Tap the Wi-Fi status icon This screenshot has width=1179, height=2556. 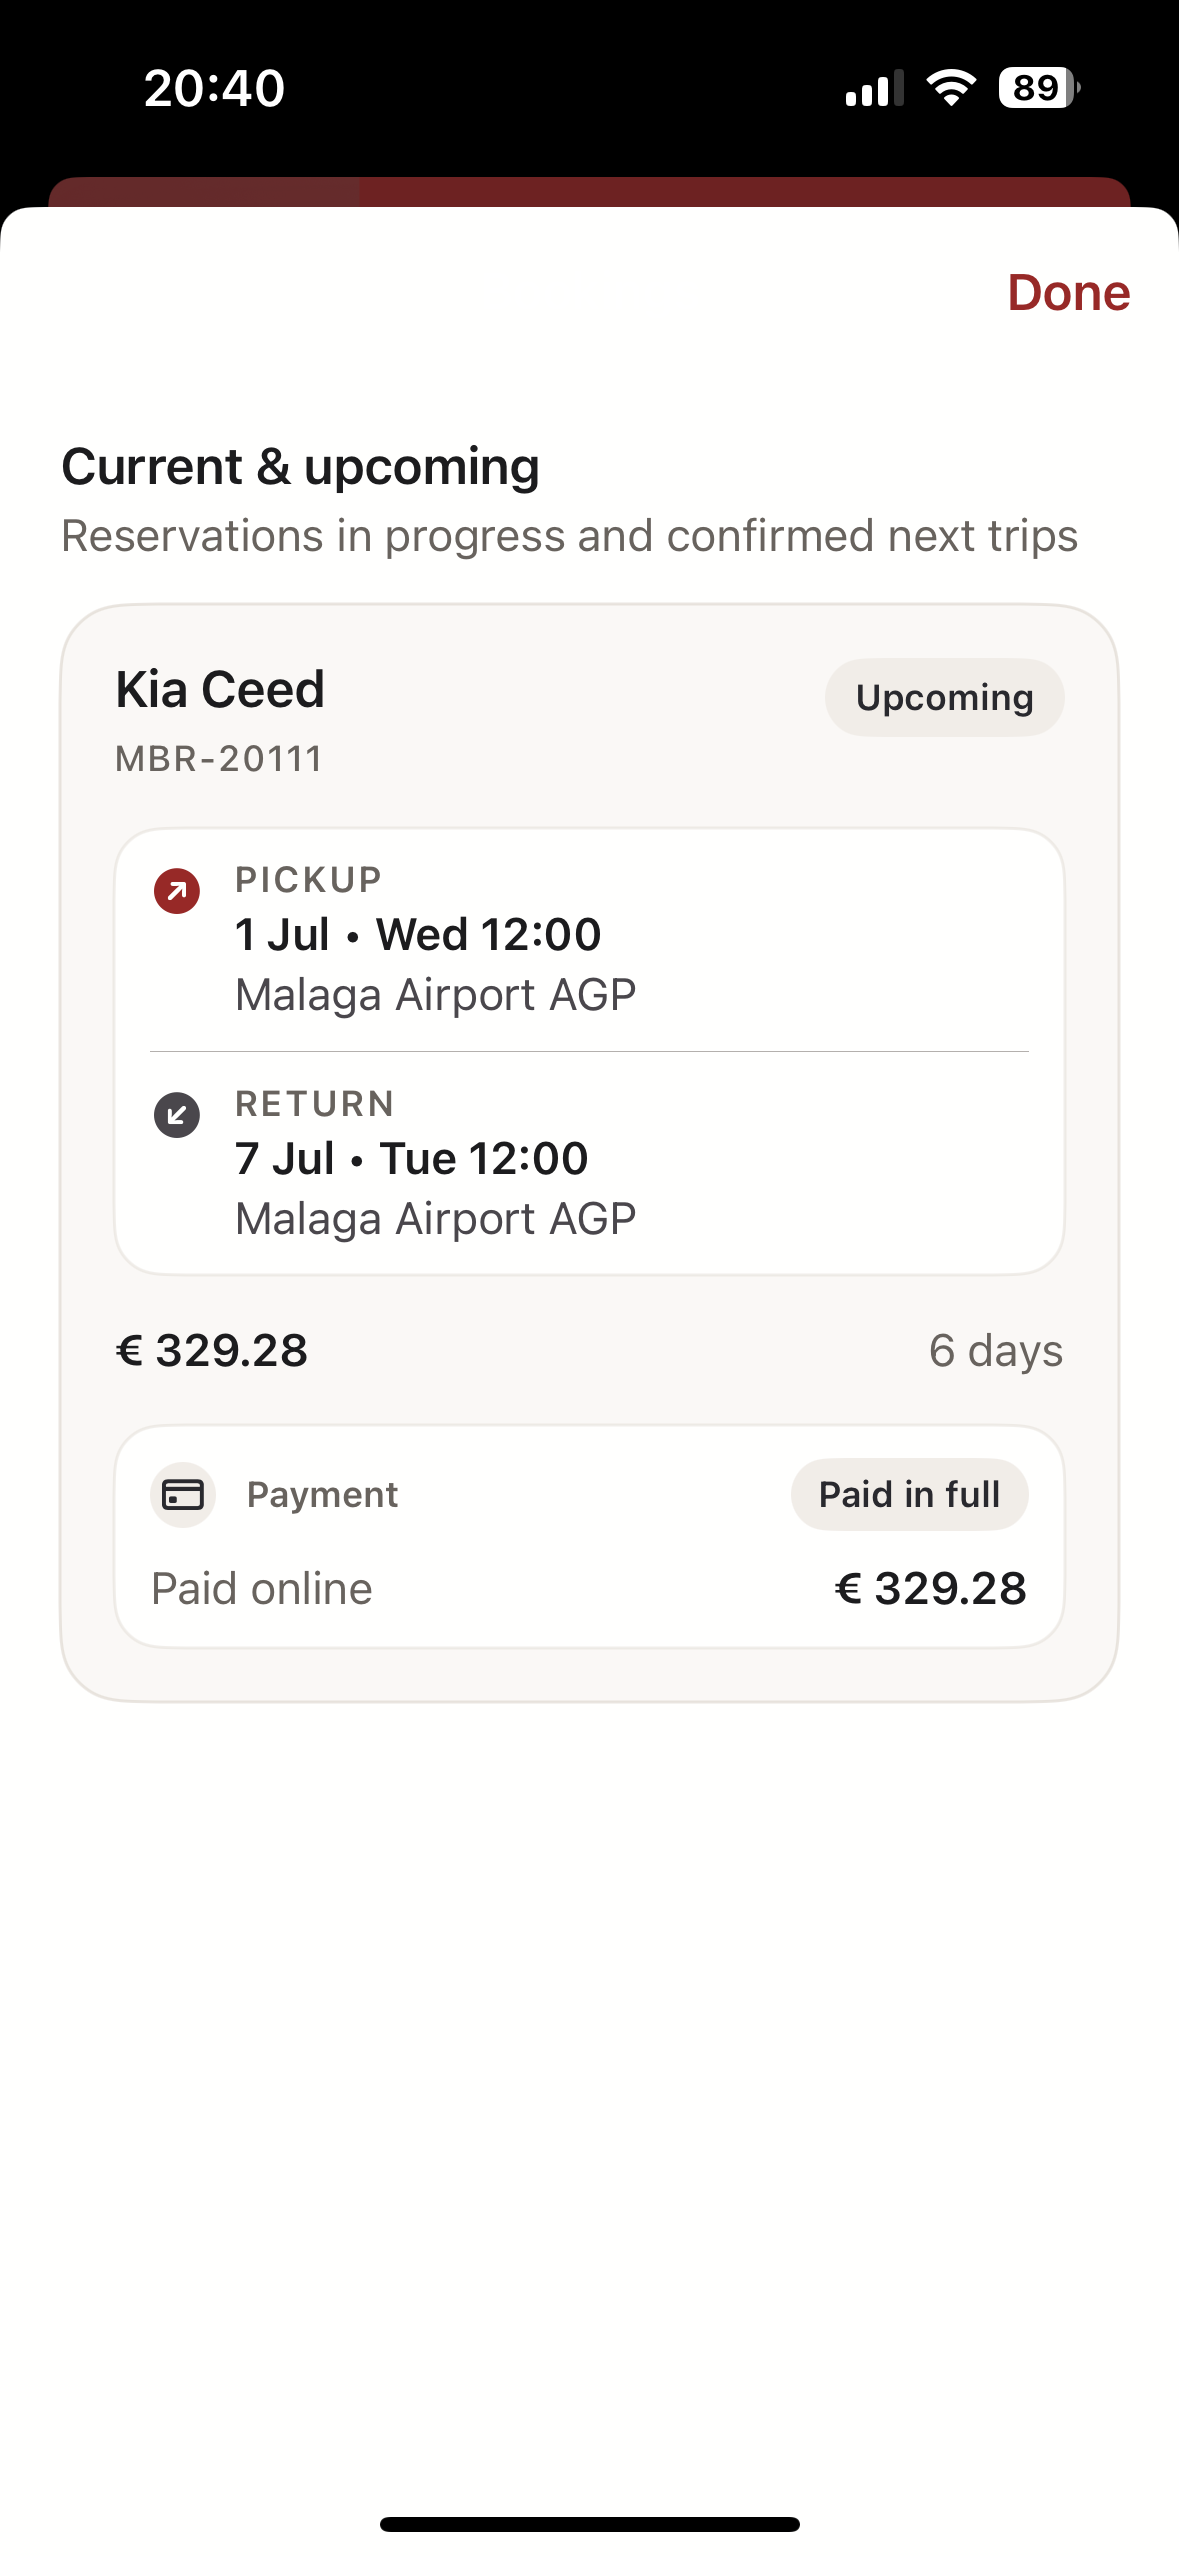click(950, 88)
